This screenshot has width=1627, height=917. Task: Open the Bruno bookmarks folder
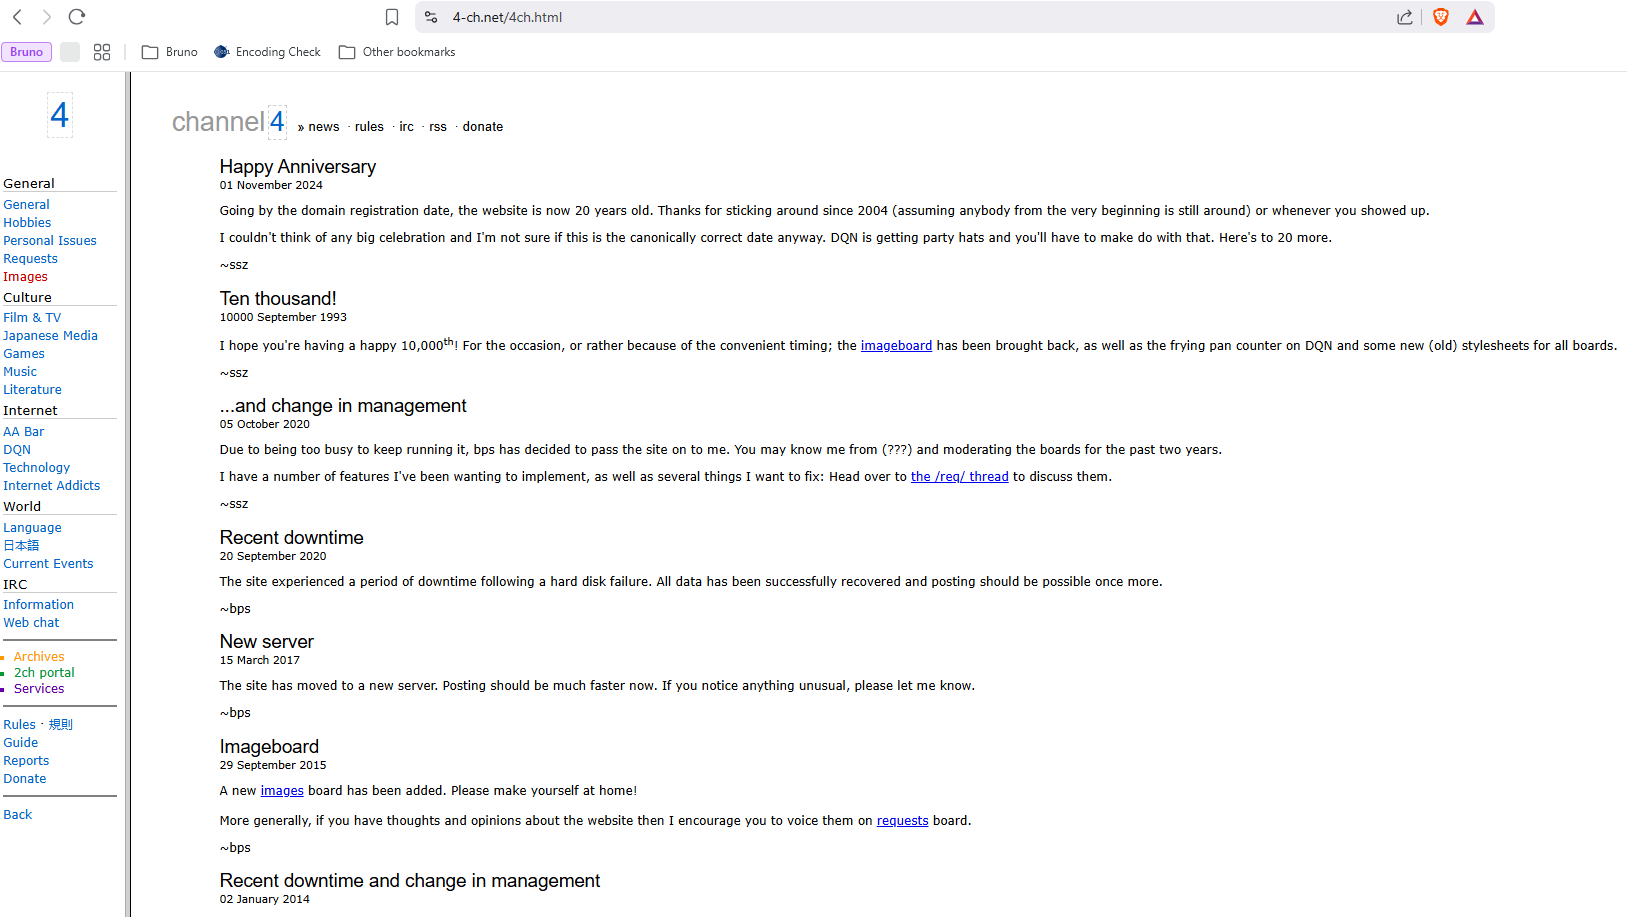click(170, 52)
